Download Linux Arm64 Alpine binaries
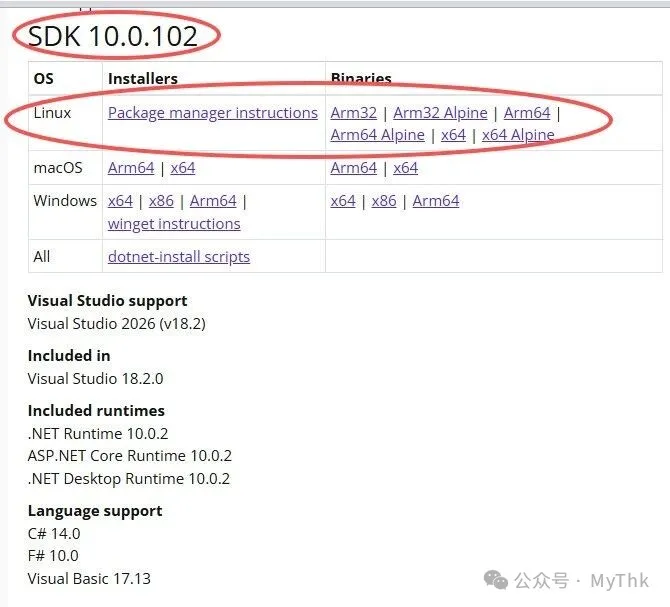This screenshot has width=670, height=607. 378,135
